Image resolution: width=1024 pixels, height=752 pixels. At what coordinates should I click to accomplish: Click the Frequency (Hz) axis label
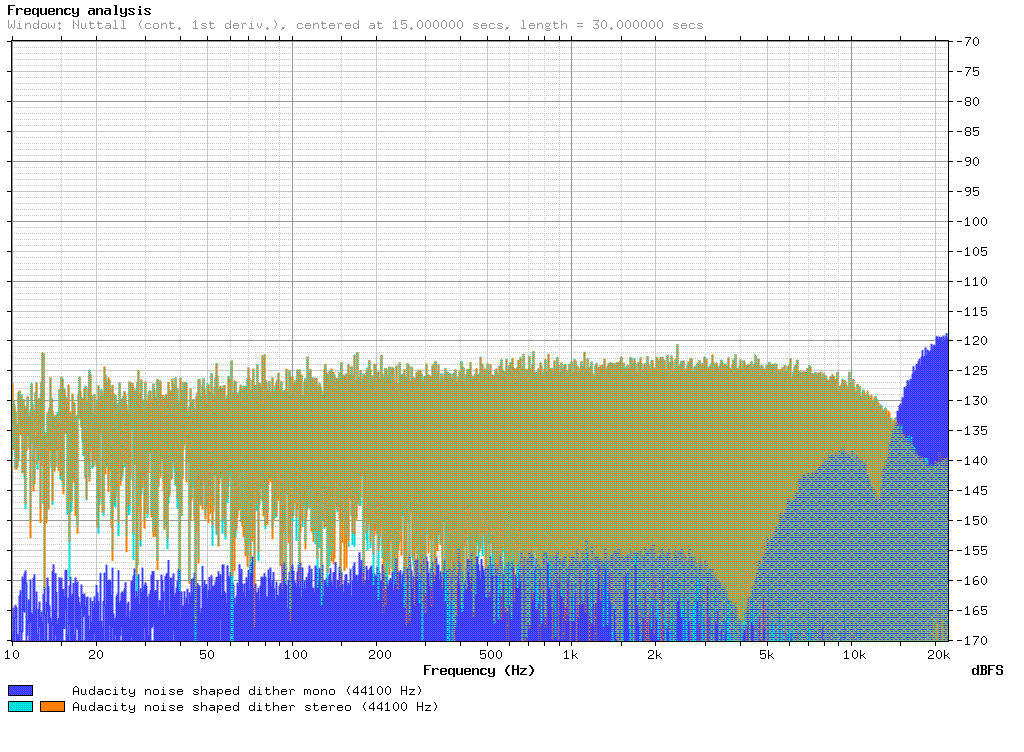tap(480, 671)
